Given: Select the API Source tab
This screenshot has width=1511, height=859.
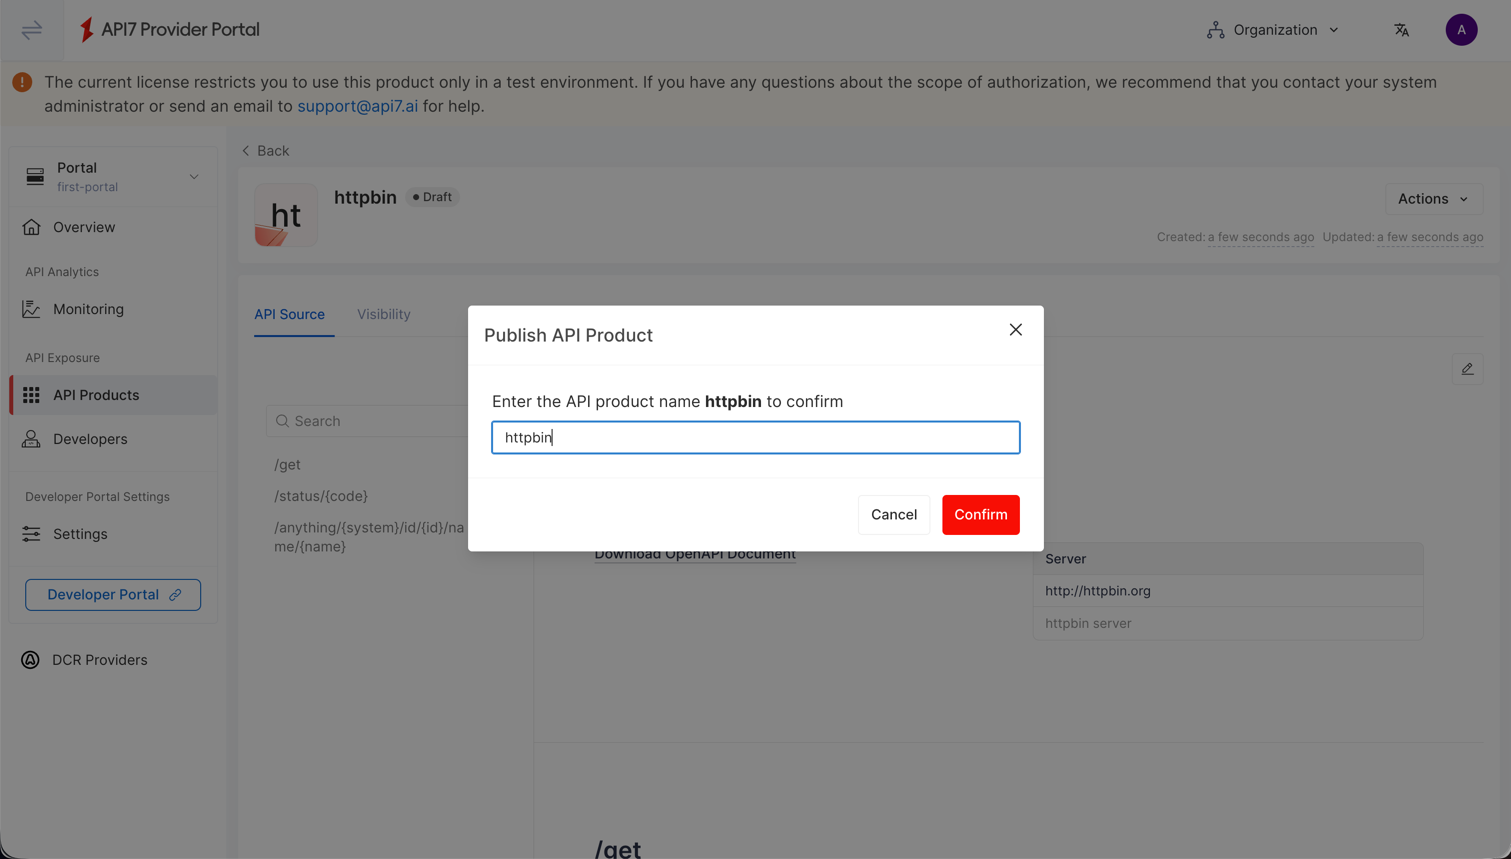Looking at the screenshot, I should [x=291, y=313].
